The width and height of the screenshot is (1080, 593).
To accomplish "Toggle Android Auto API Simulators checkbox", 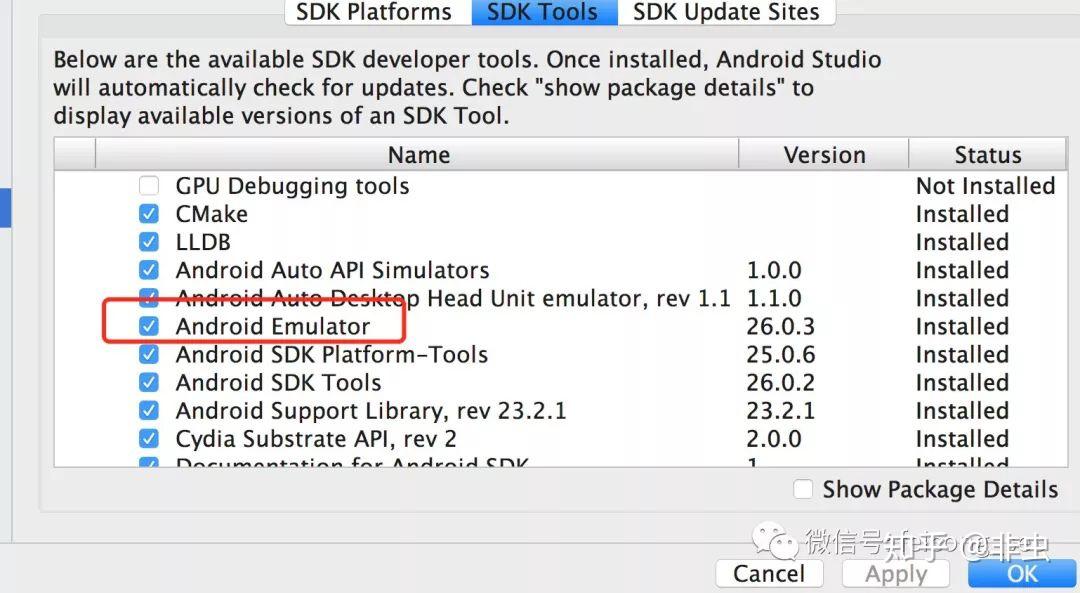I will point(149,270).
